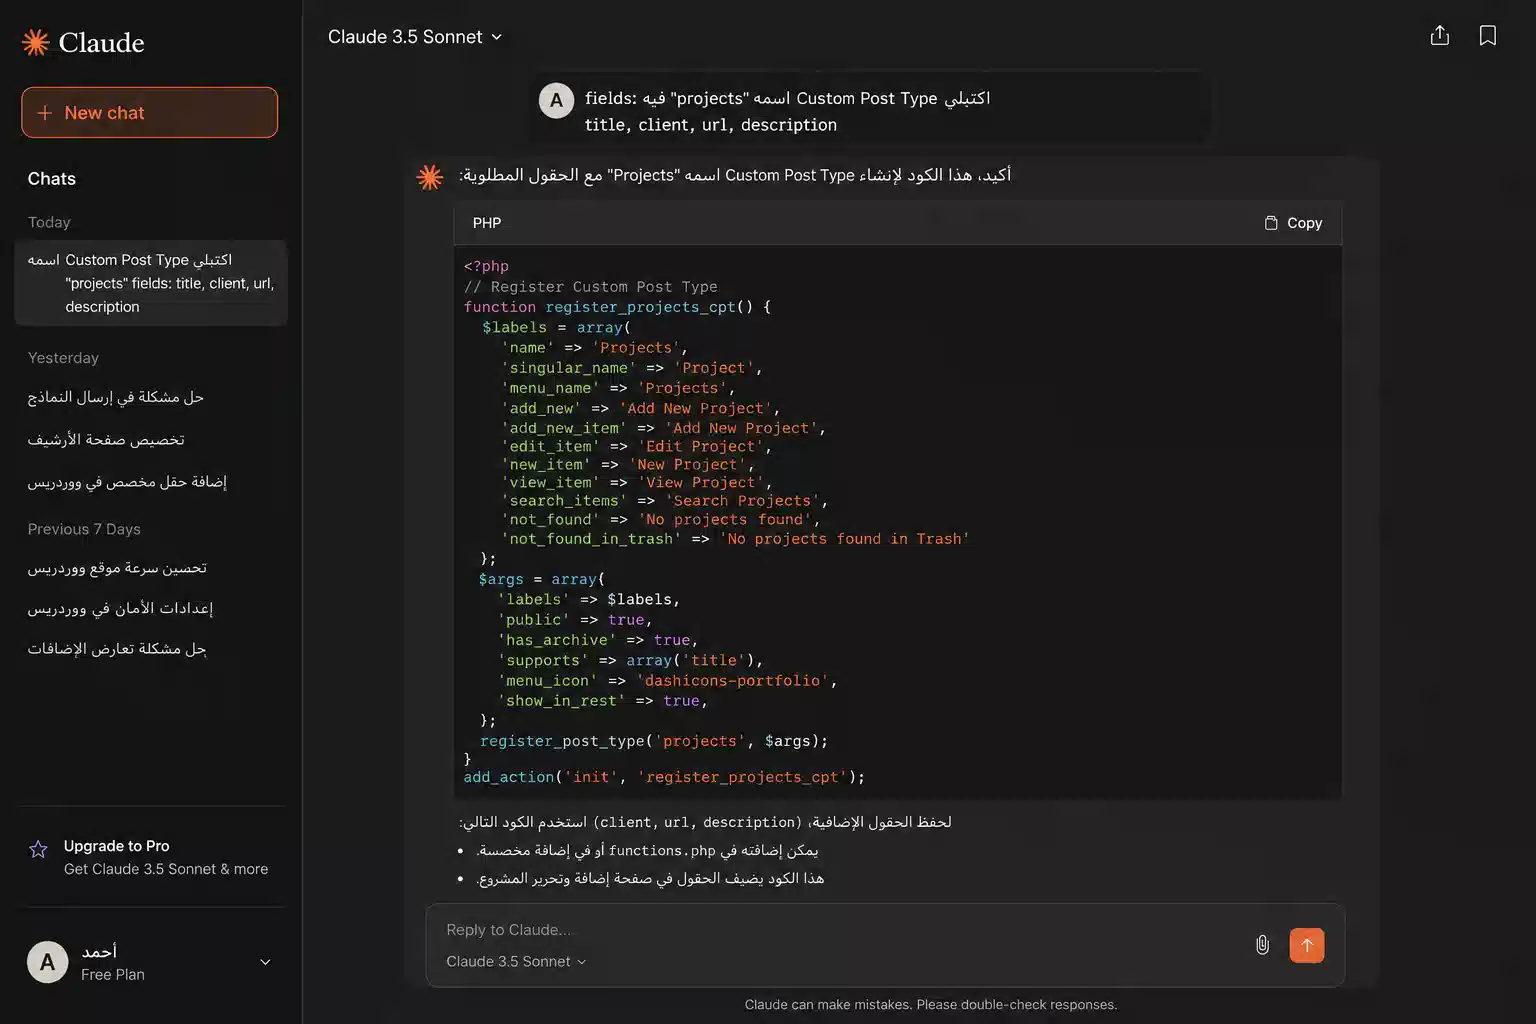Click the share icon in the header

[1440, 36]
